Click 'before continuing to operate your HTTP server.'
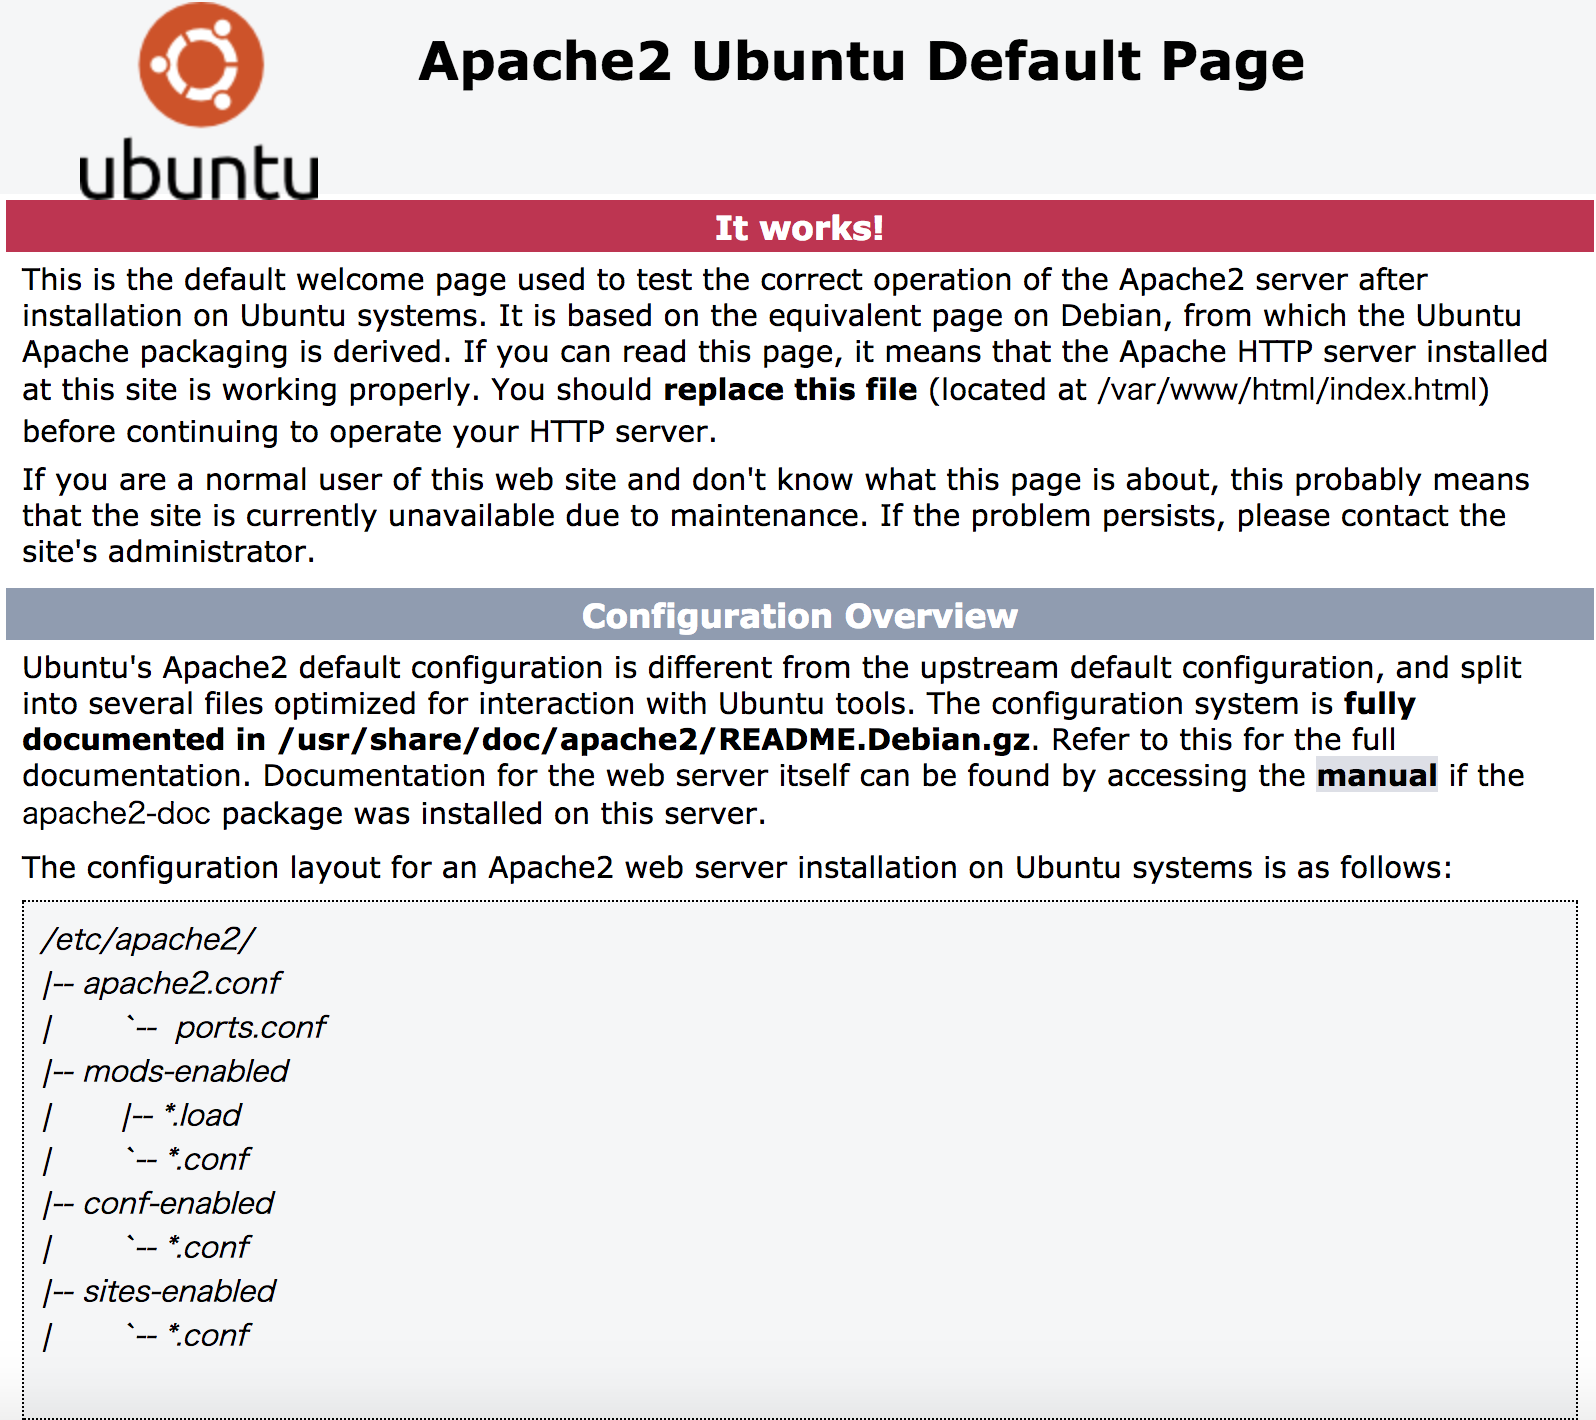This screenshot has width=1596, height=1420. (x=369, y=431)
